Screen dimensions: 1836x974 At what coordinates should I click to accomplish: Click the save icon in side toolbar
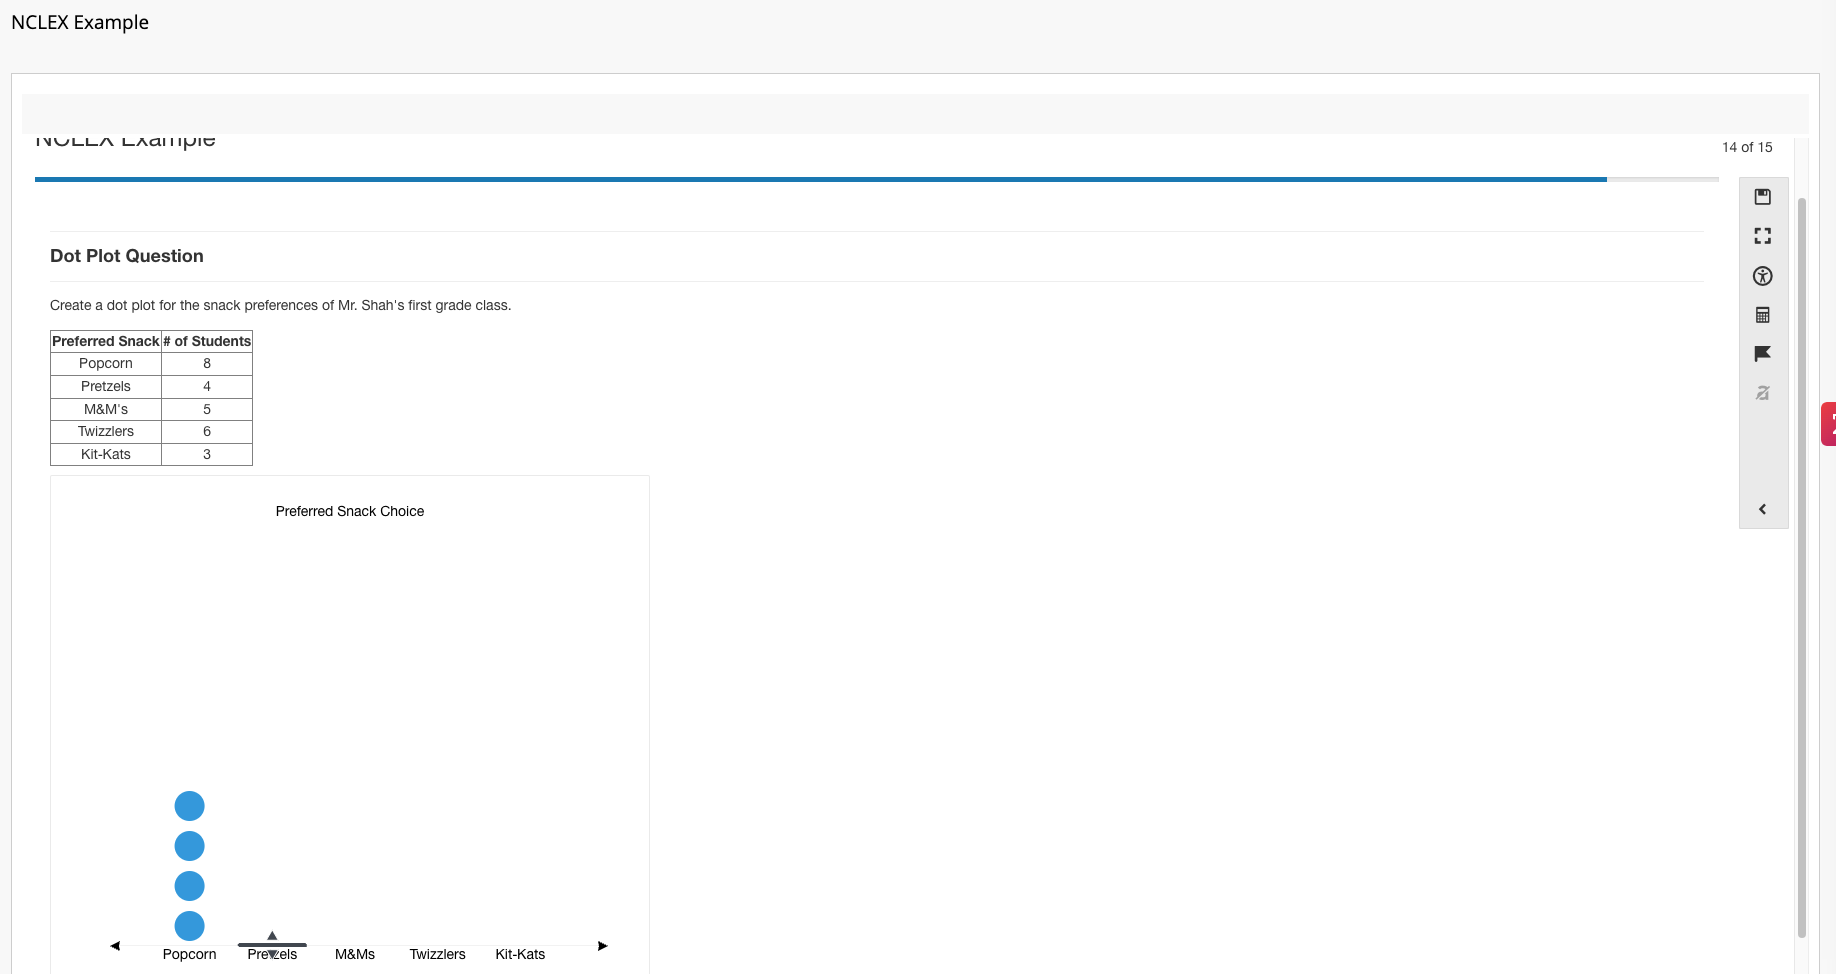[1762, 197]
